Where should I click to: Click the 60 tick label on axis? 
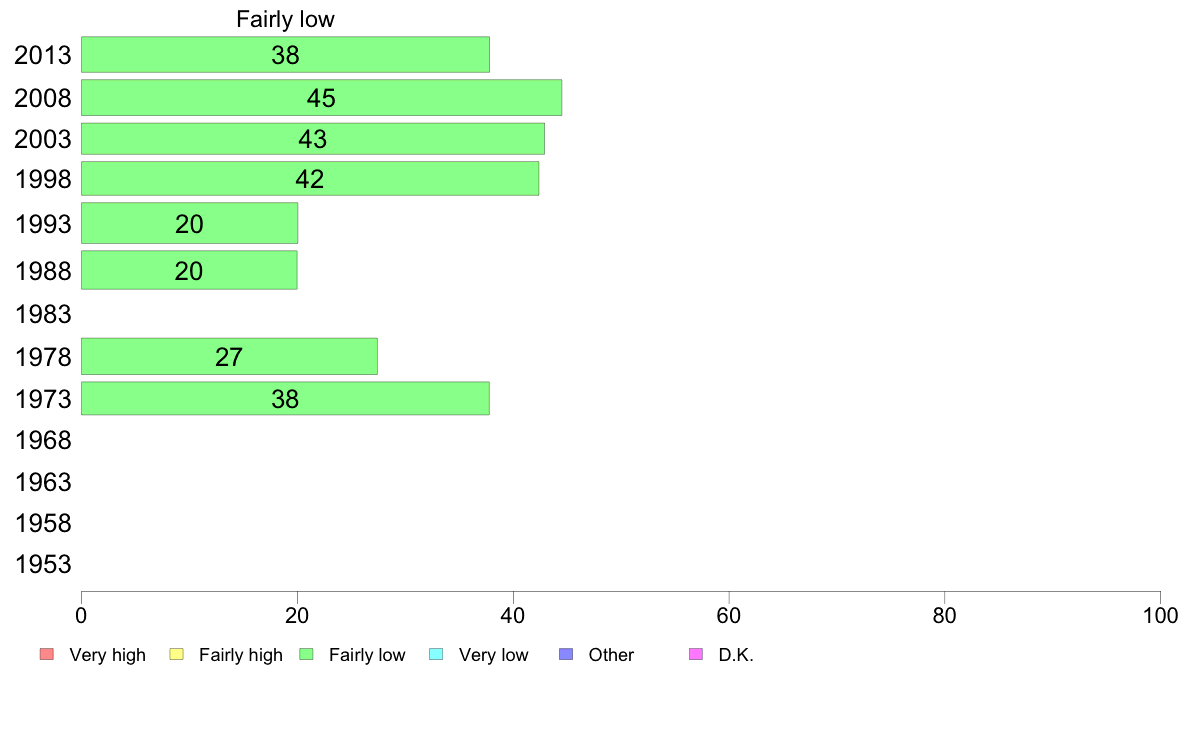tap(728, 615)
